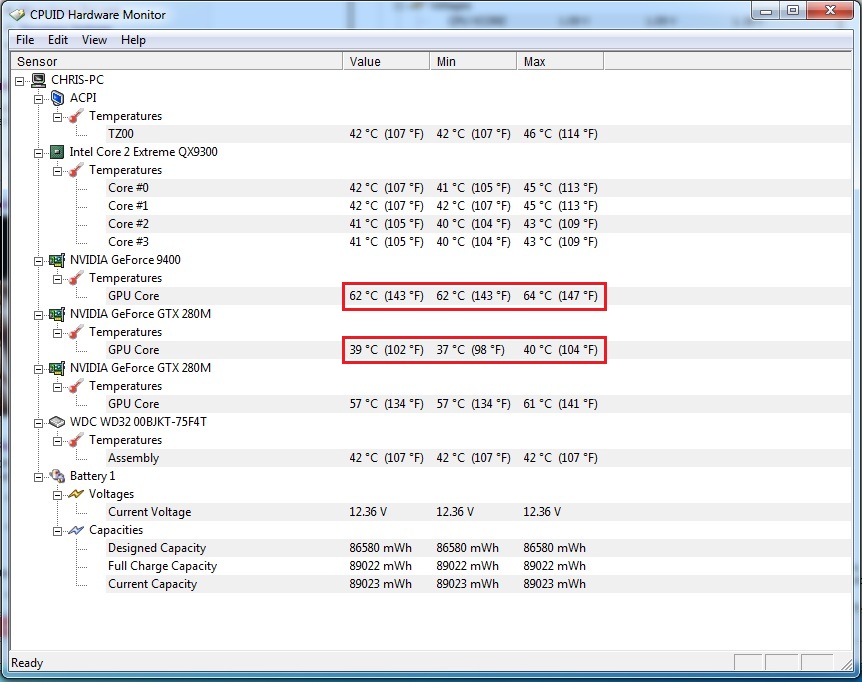Click the 64 °C max GPU Core value
862x682 pixels.
click(560, 296)
